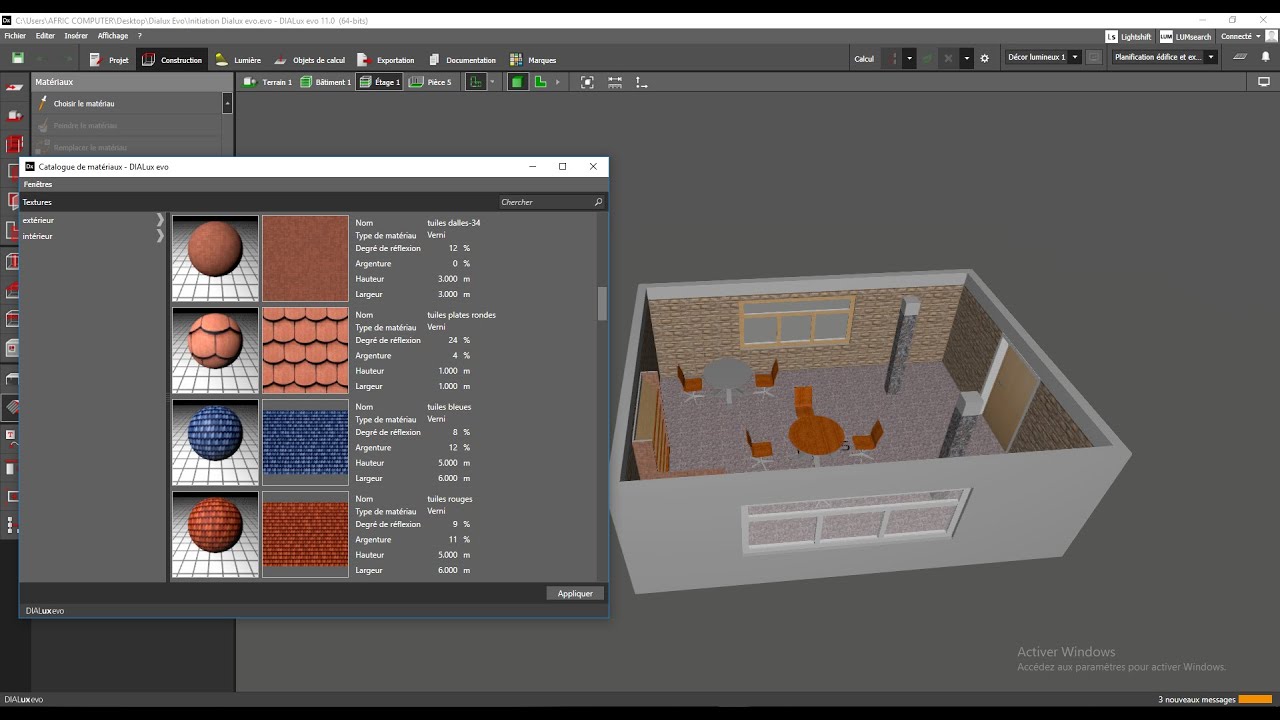Select tuiles plates rondes sphere preview

pos(215,350)
